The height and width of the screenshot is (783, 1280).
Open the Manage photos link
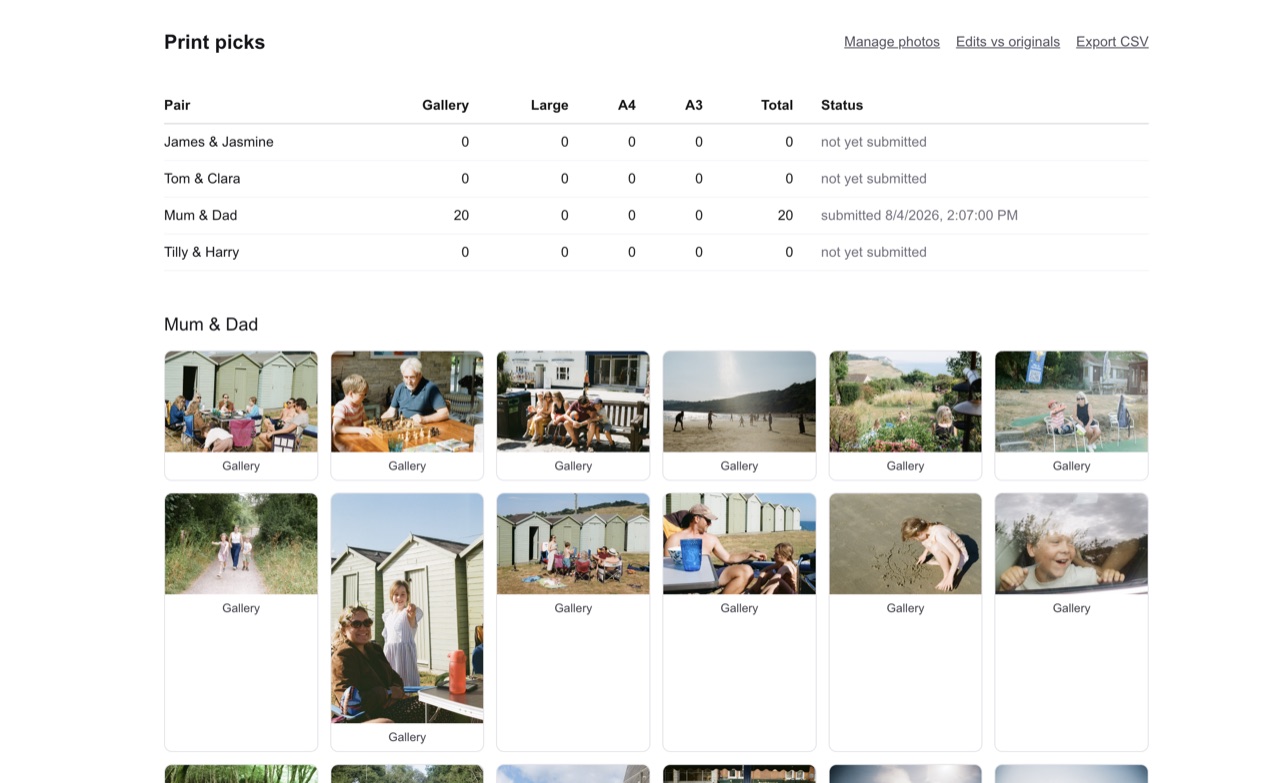(892, 42)
